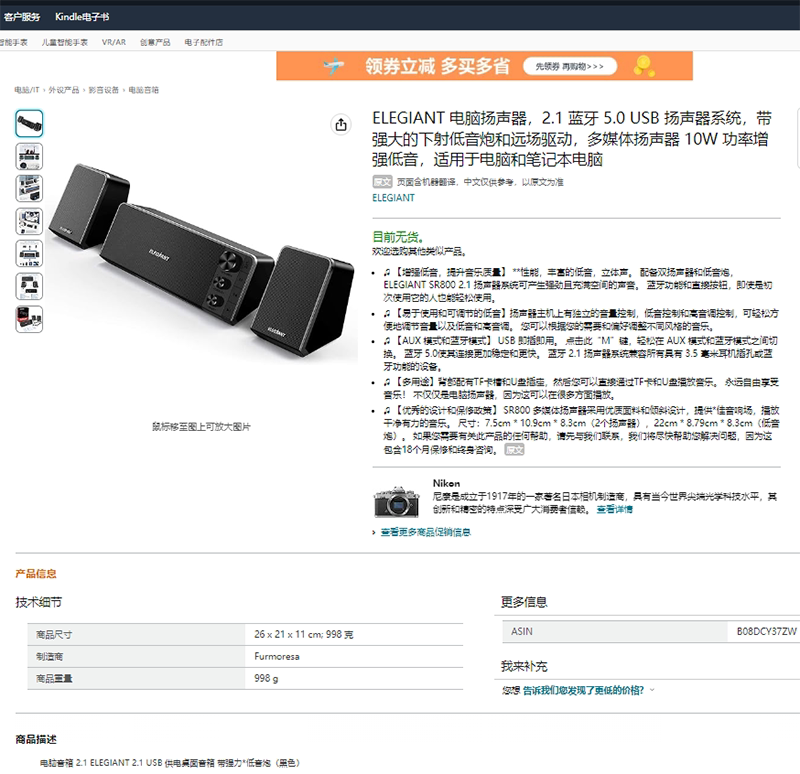Click the 目前无货 availability text
Image resolution: width=800 pixels, height=774 pixels.
397,237
